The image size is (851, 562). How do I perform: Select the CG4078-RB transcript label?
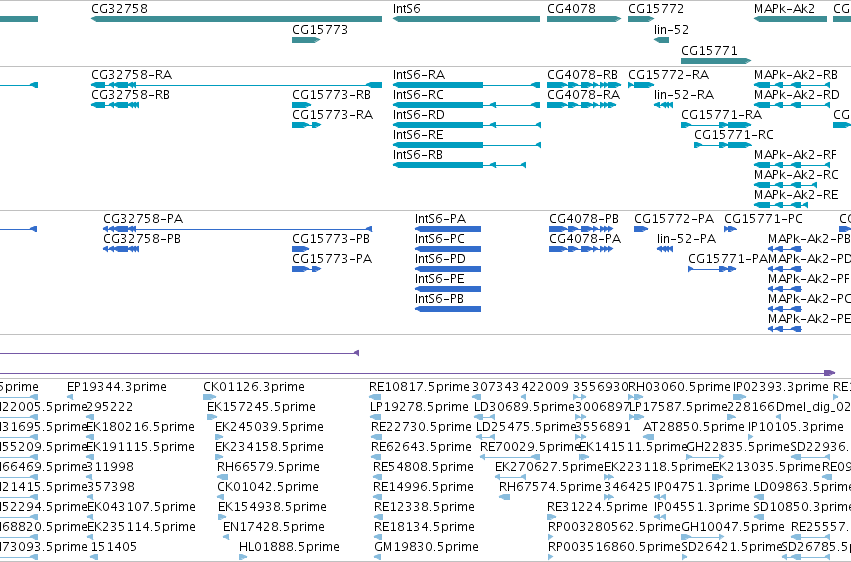[x=582, y=75]
